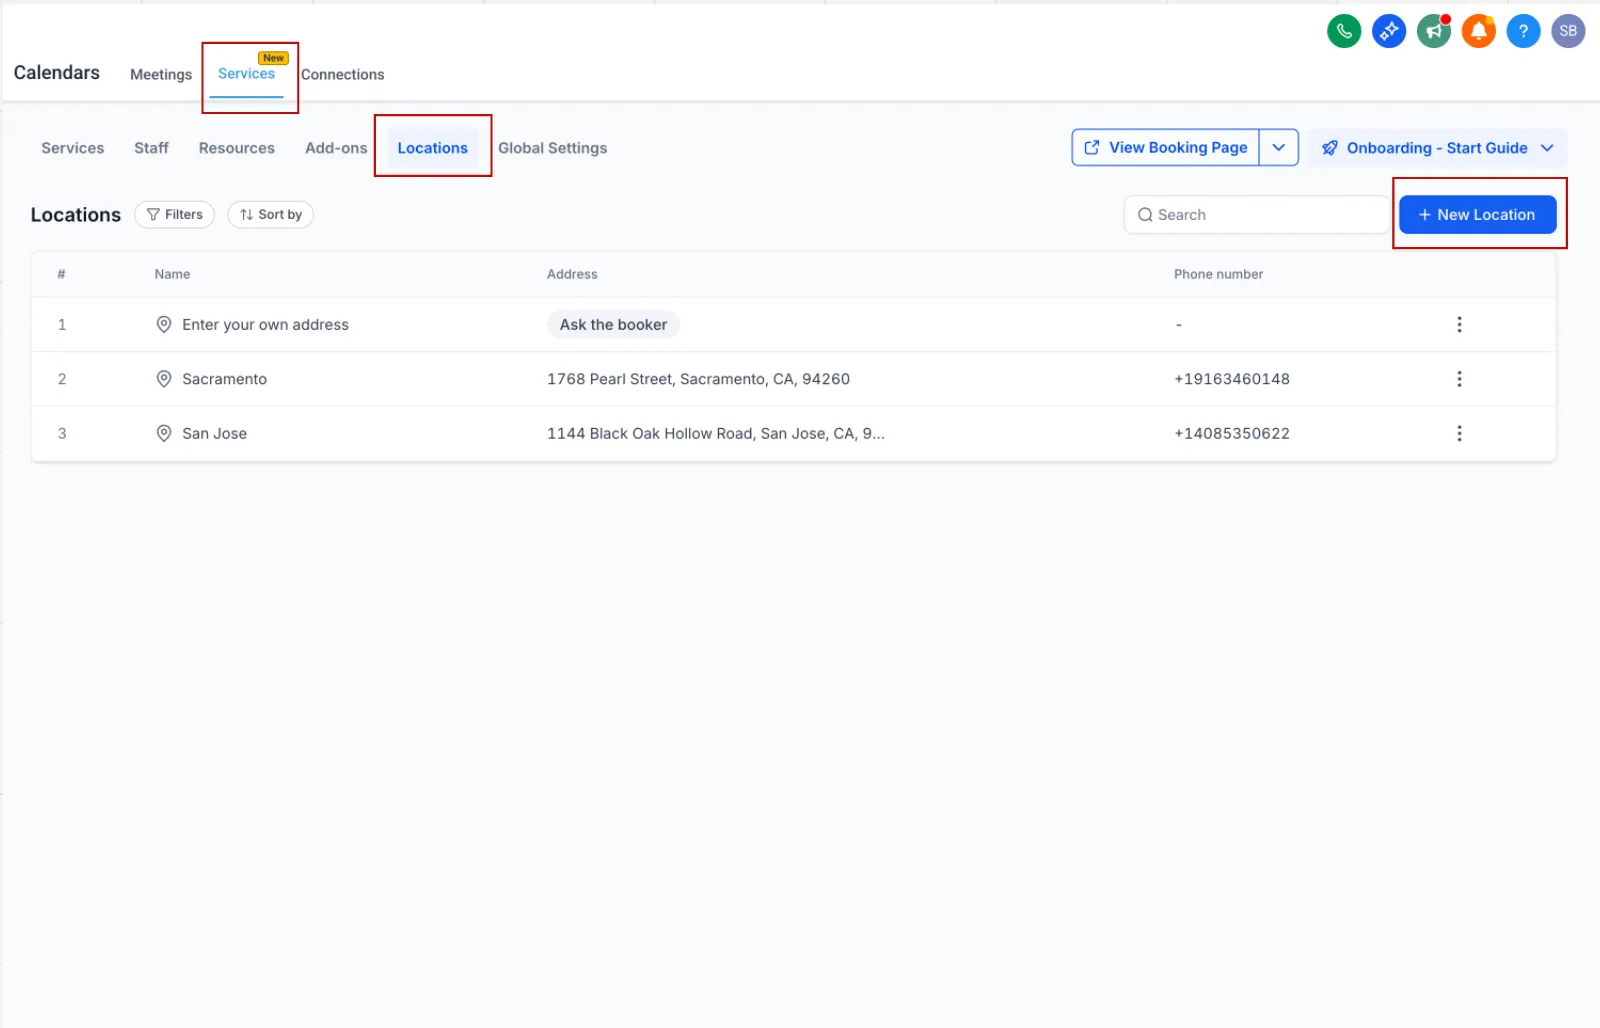The image size is (1600, 1028).
Task: Open announcements via the megaphone icon
Action: coord(1433,30)
